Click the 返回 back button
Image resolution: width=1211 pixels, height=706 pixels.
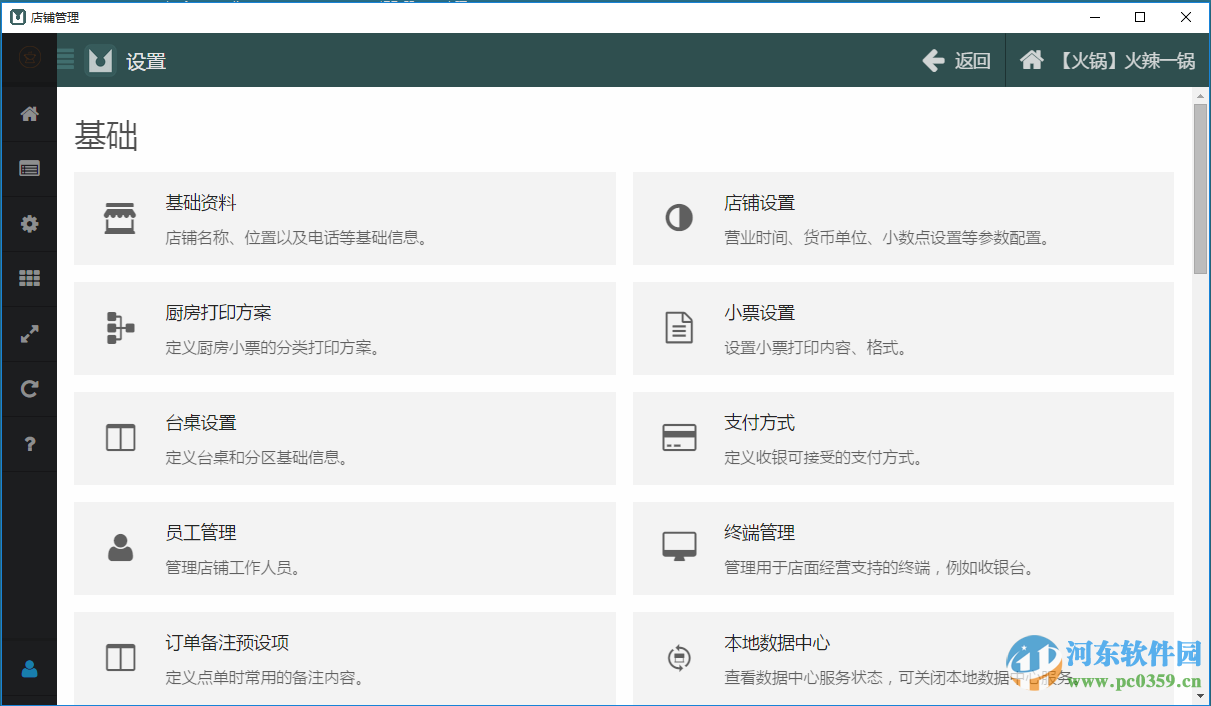956,60
